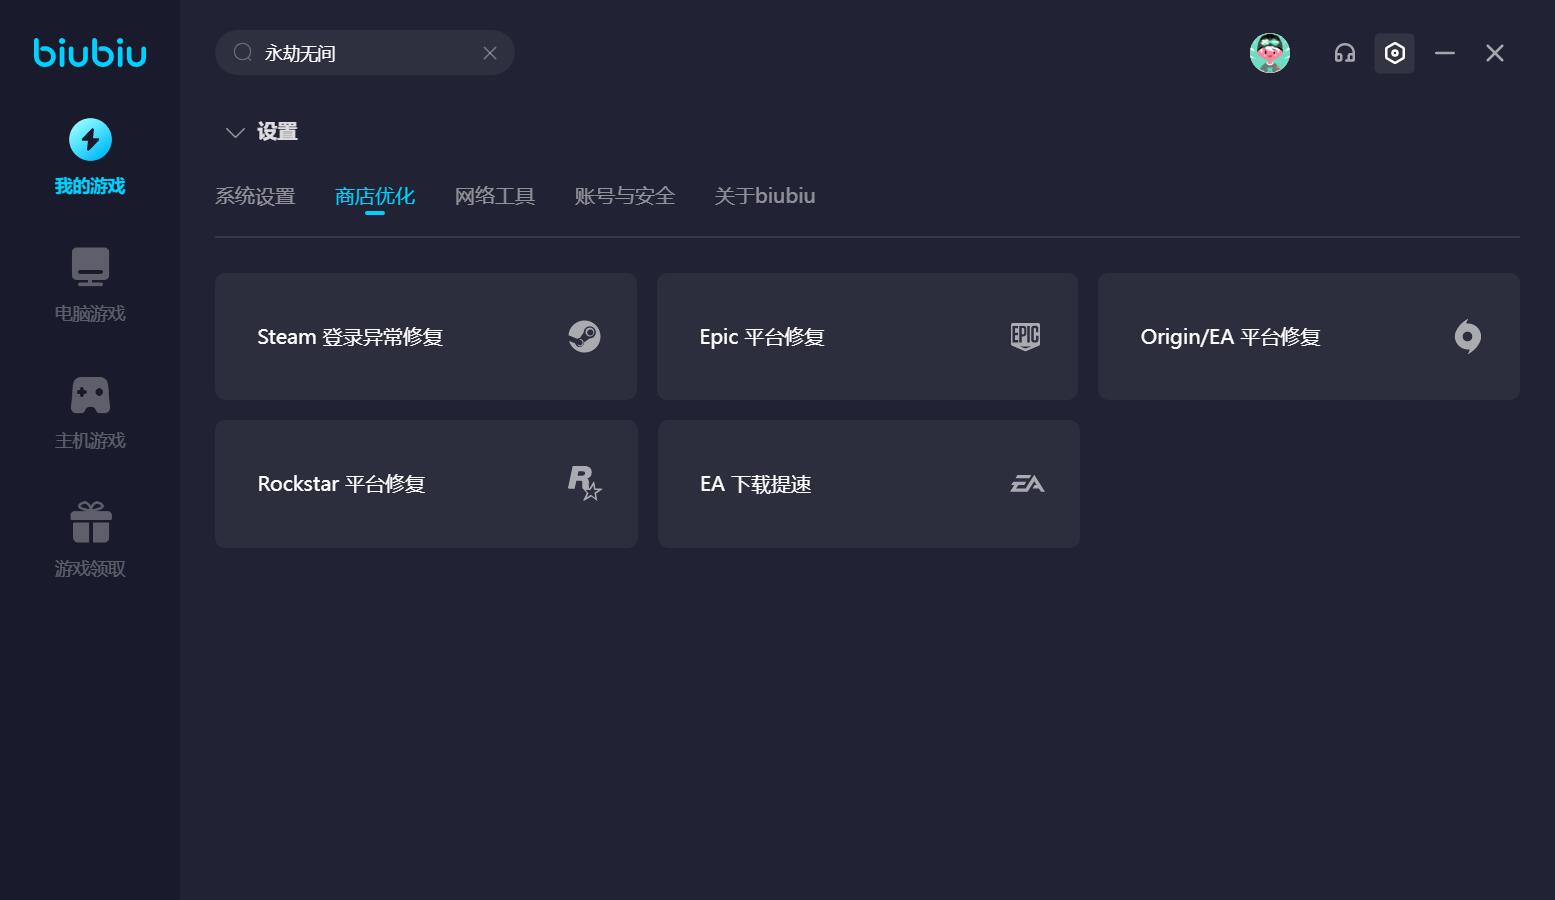Click 游戏领取 sidebar label

pyautogui.click(x=90, y=569)
